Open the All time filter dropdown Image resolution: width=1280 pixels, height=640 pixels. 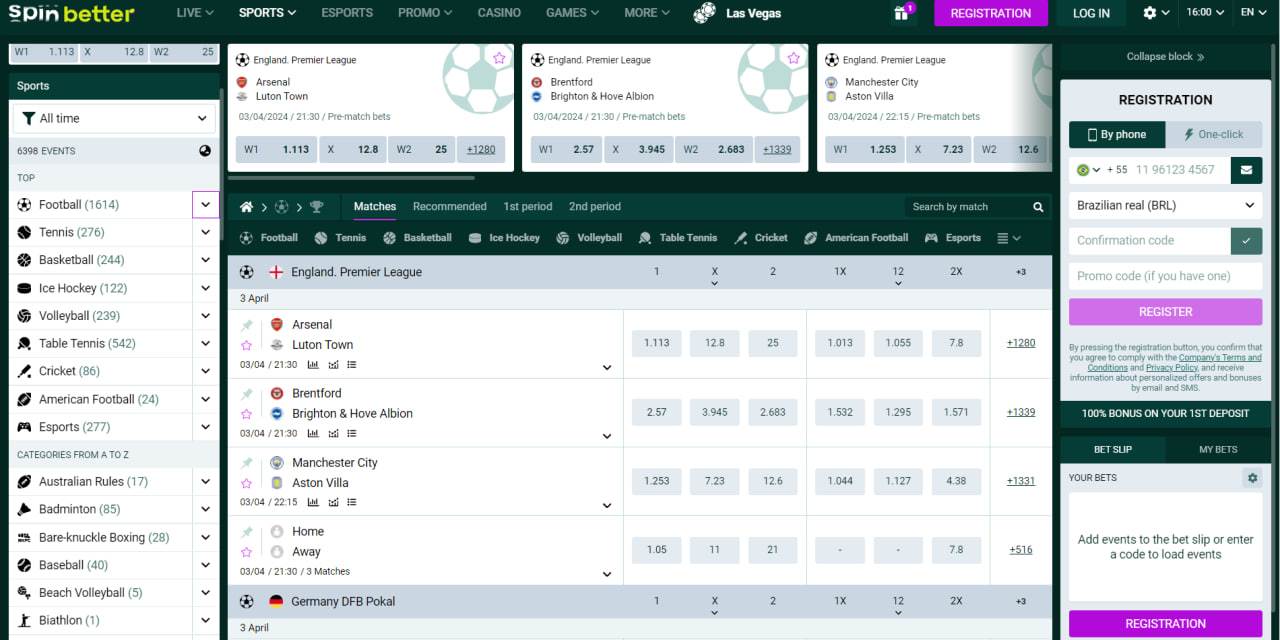(x=115, y=118)
